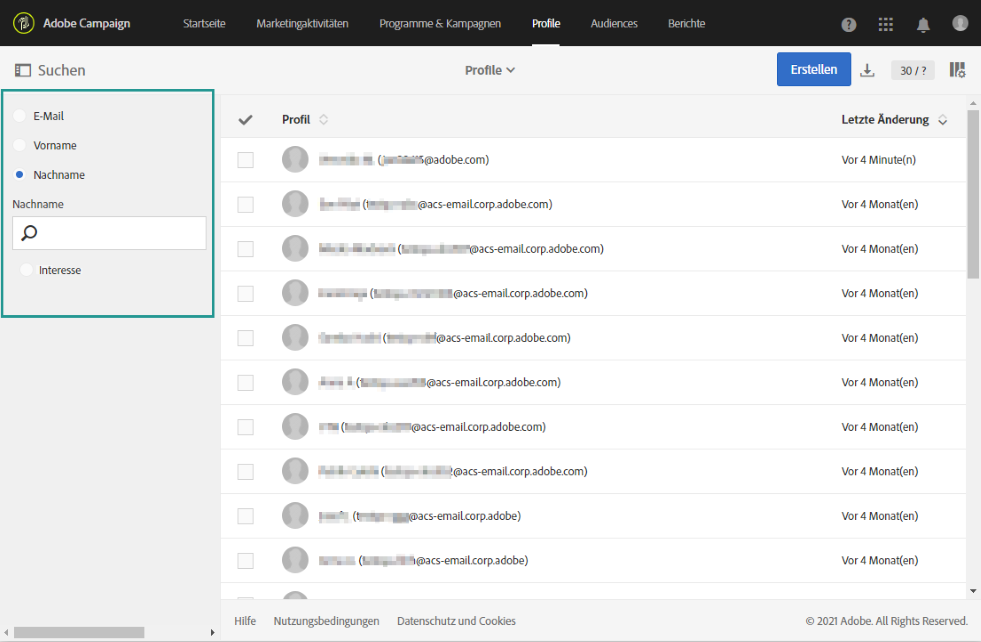
Task: Go to the Startseite tab
Action: tap(204, 23)
